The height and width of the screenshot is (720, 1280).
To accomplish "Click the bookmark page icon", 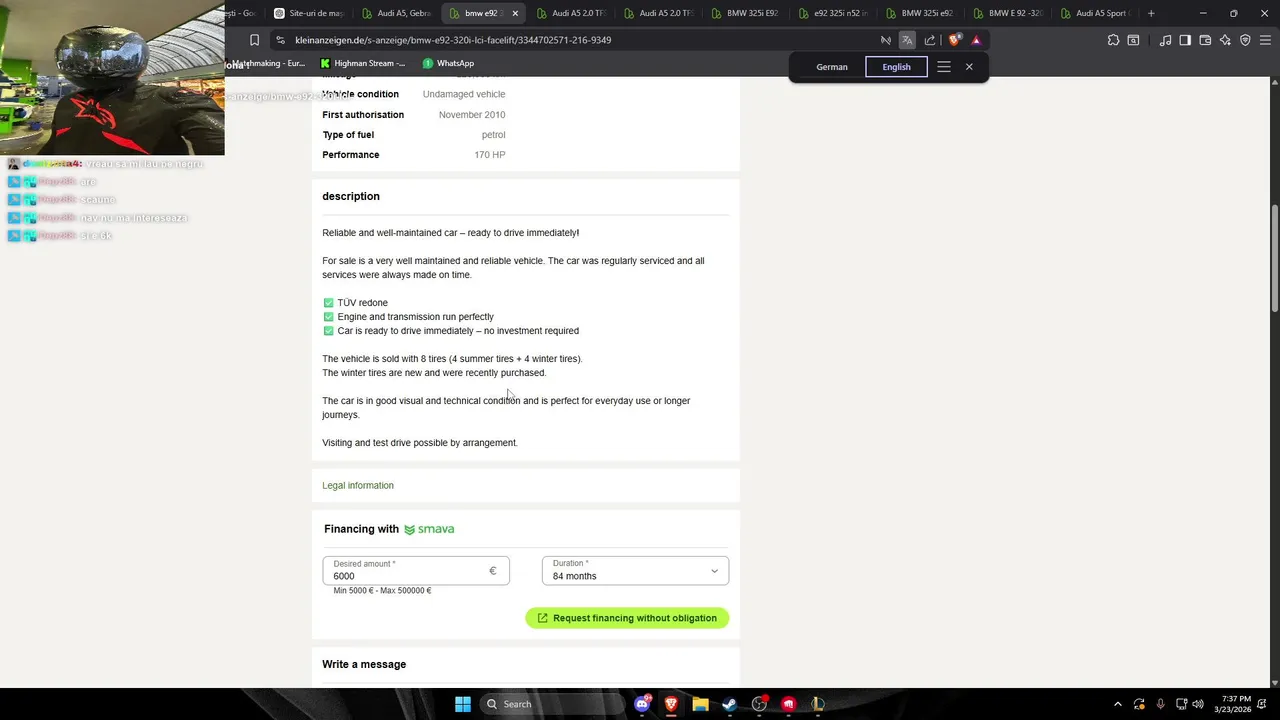I will 254,40.
